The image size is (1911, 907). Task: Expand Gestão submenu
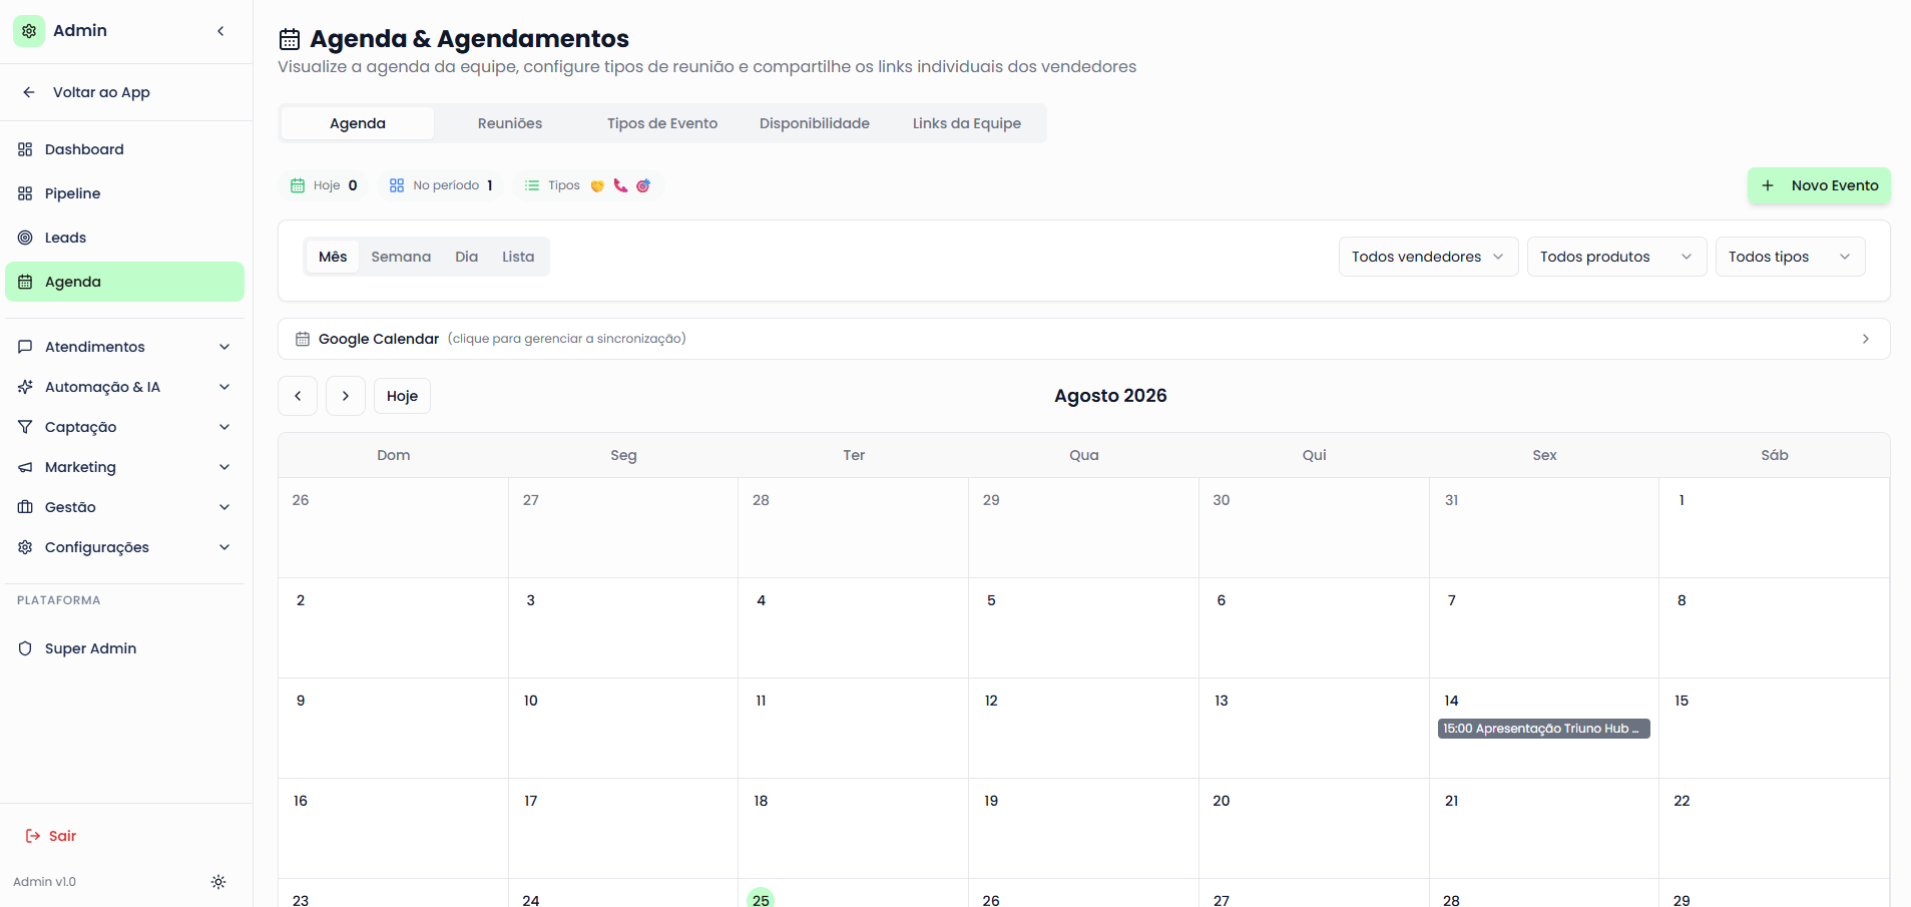(x=125, y=507)
